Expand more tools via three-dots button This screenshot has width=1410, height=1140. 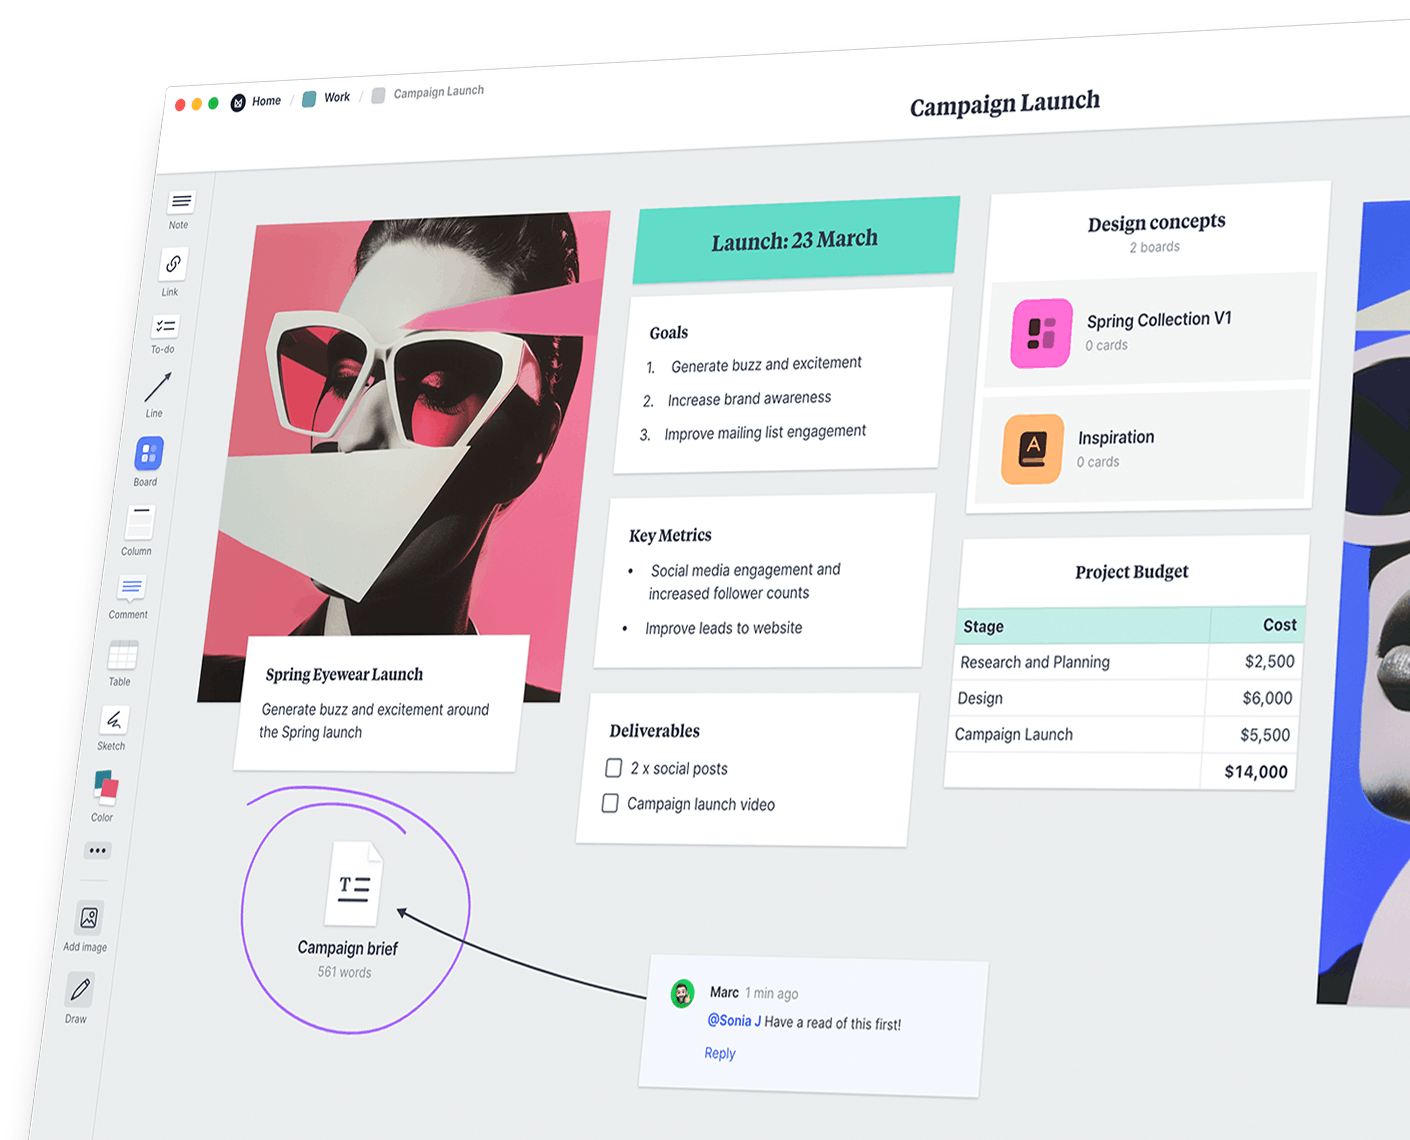click(x=97, y=851)
